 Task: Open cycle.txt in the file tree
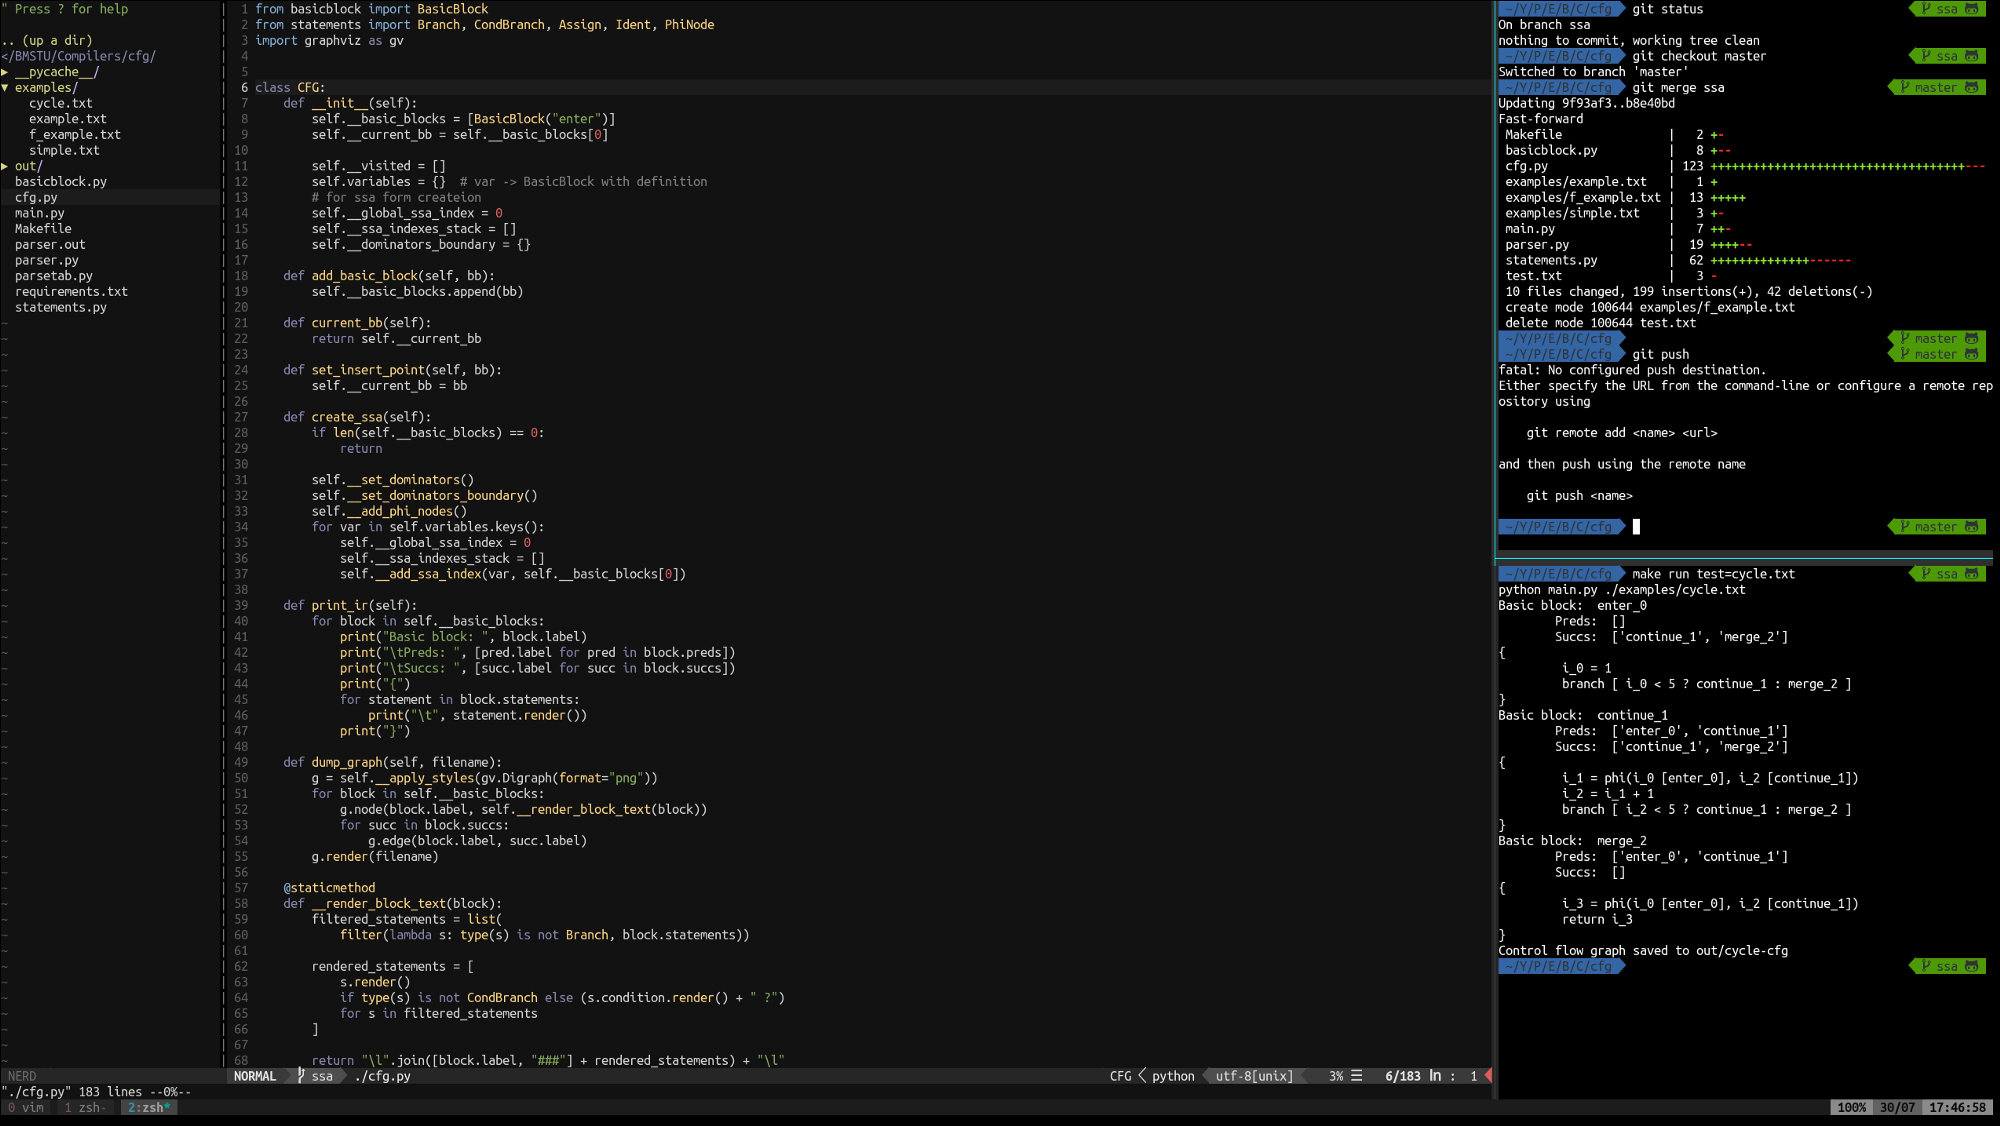pyautogui.click(x=61, y=103)
